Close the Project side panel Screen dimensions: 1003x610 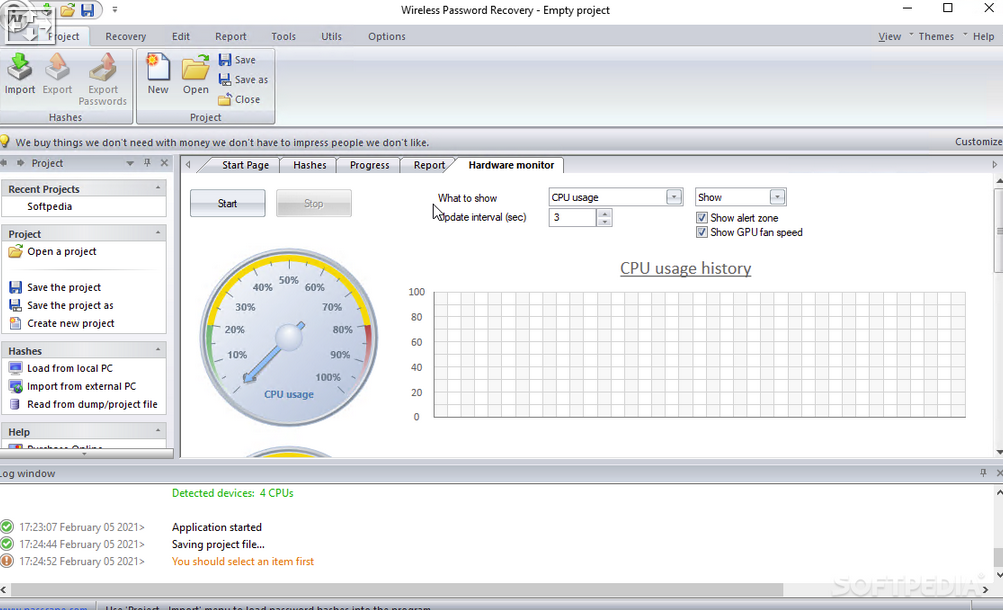tap(164, 162)
